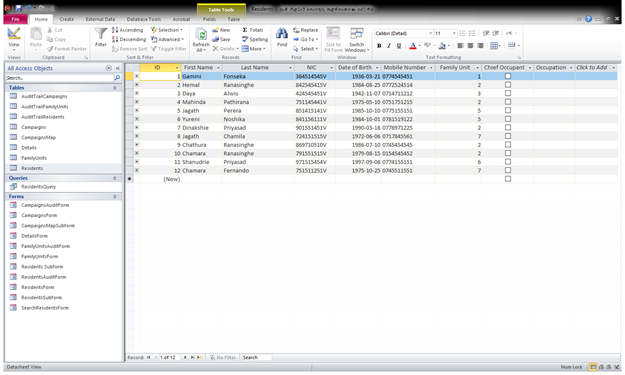The image size is (625, 375).
Task: Switch to the Create ribbon tab
Action: point(67,19)
